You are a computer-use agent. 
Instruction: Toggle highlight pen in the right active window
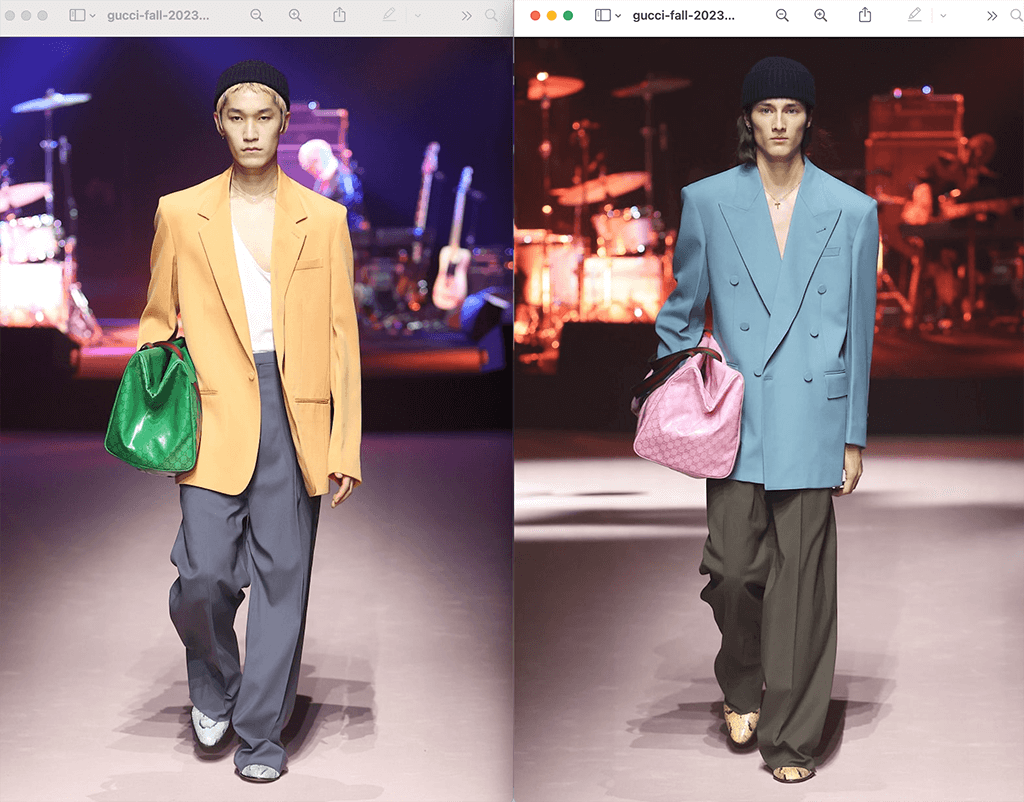(914, 16)
